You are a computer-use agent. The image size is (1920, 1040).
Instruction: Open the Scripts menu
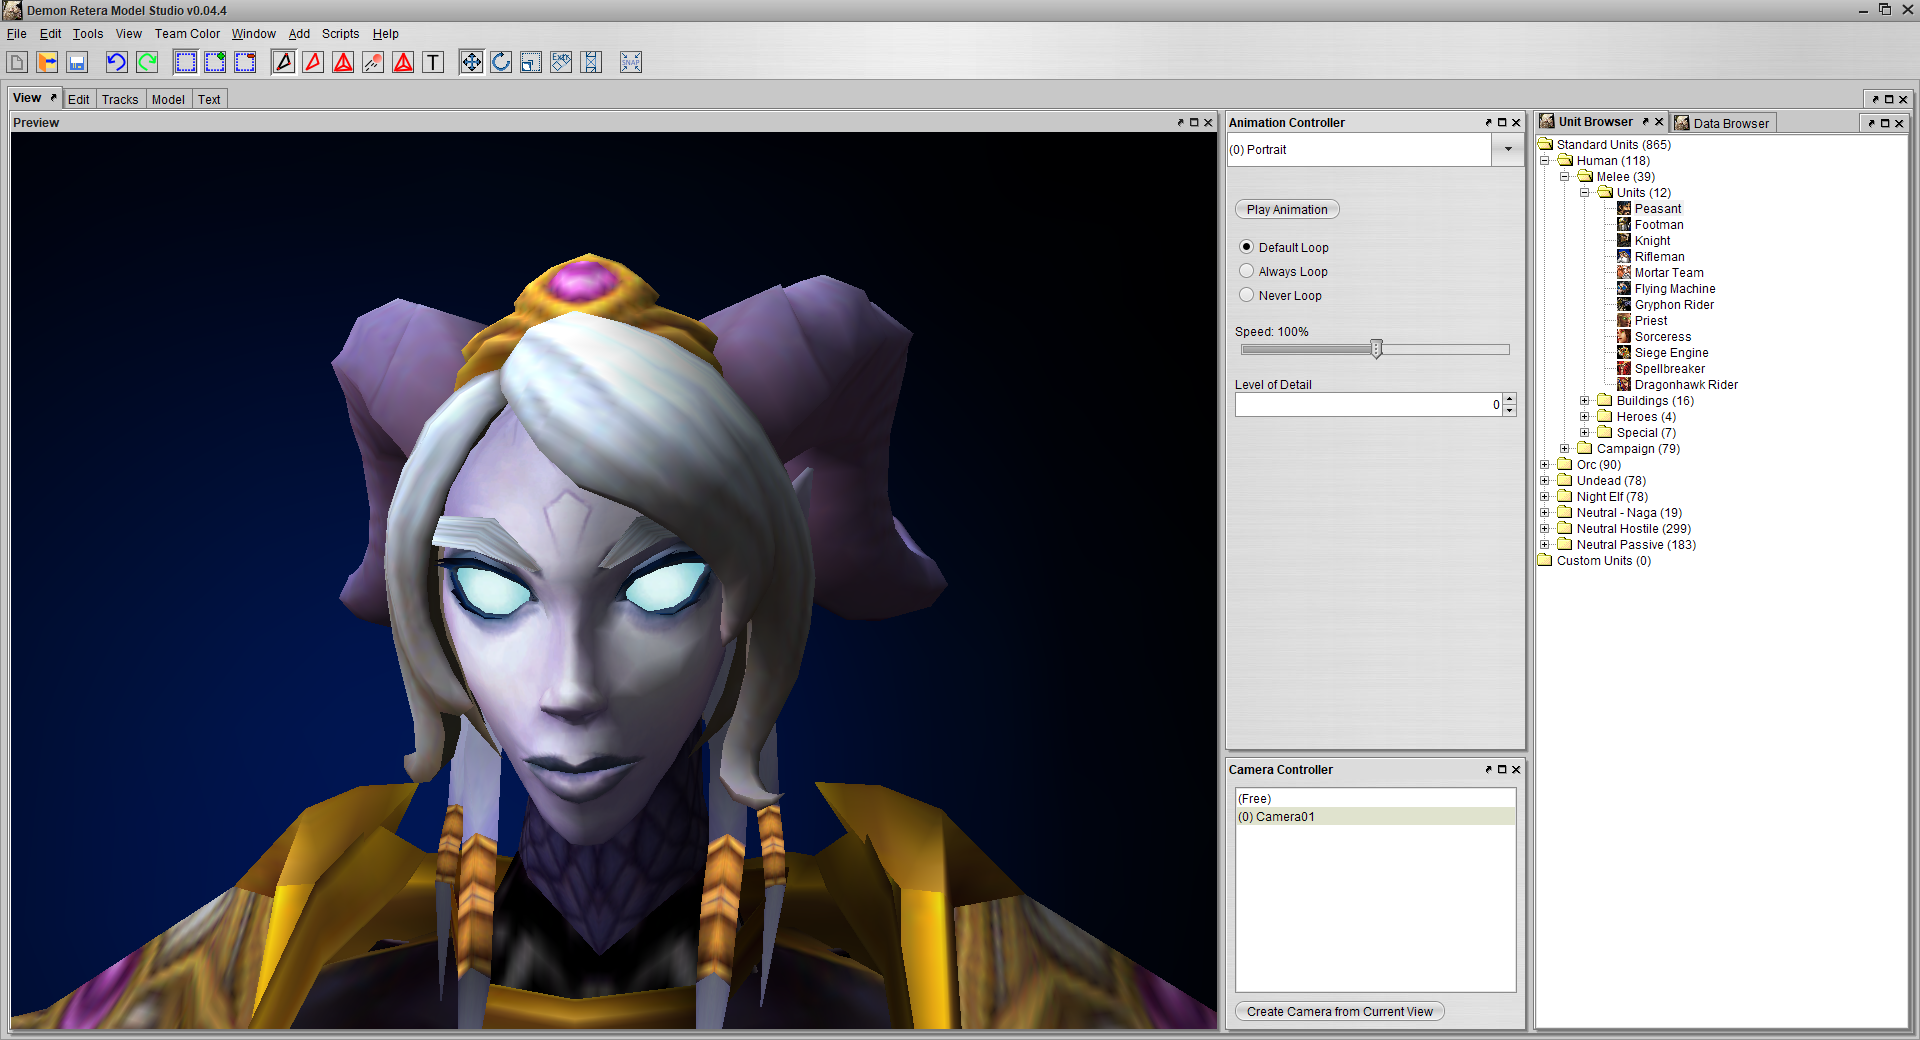point(340,34)
